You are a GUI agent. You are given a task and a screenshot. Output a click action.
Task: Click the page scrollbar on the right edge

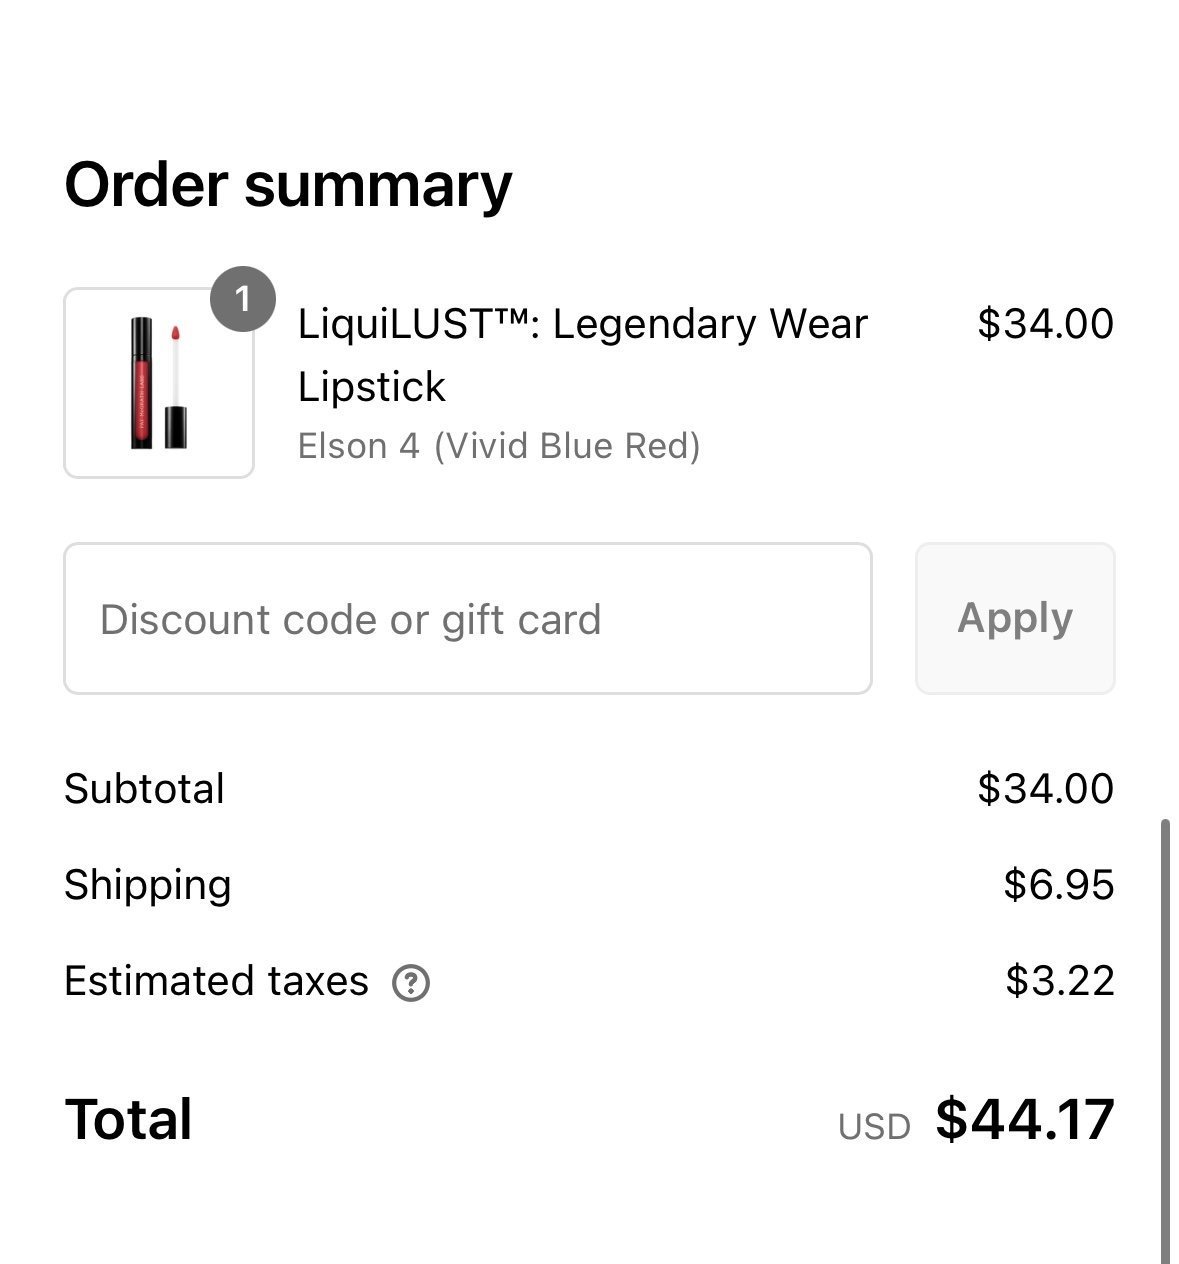coord(1165,1040)
